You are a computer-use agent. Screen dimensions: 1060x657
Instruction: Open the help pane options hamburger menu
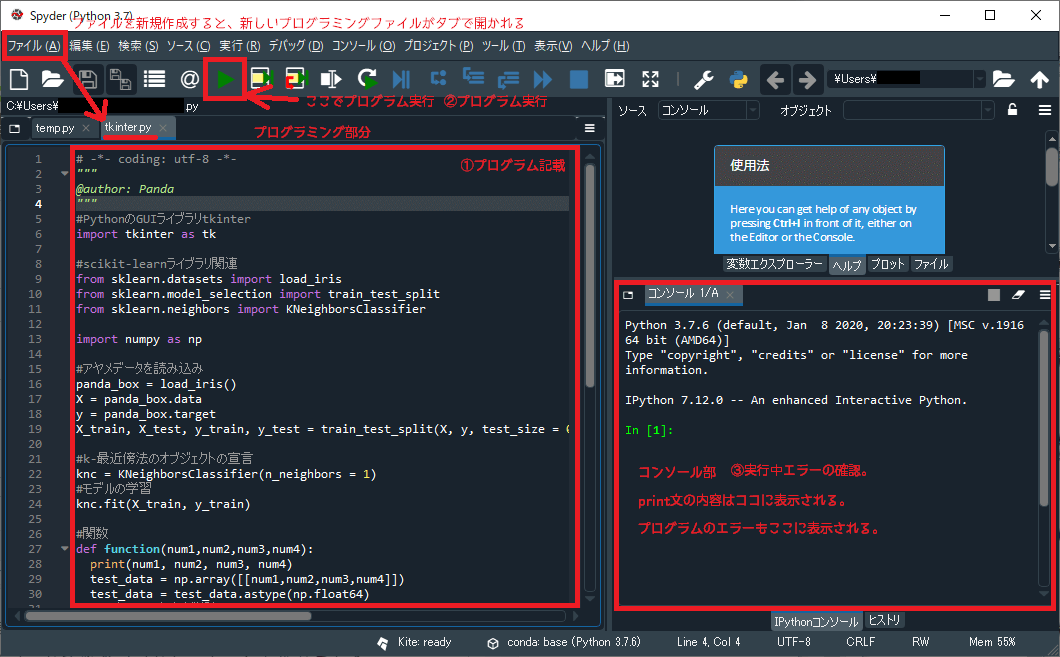point(1044,110)
